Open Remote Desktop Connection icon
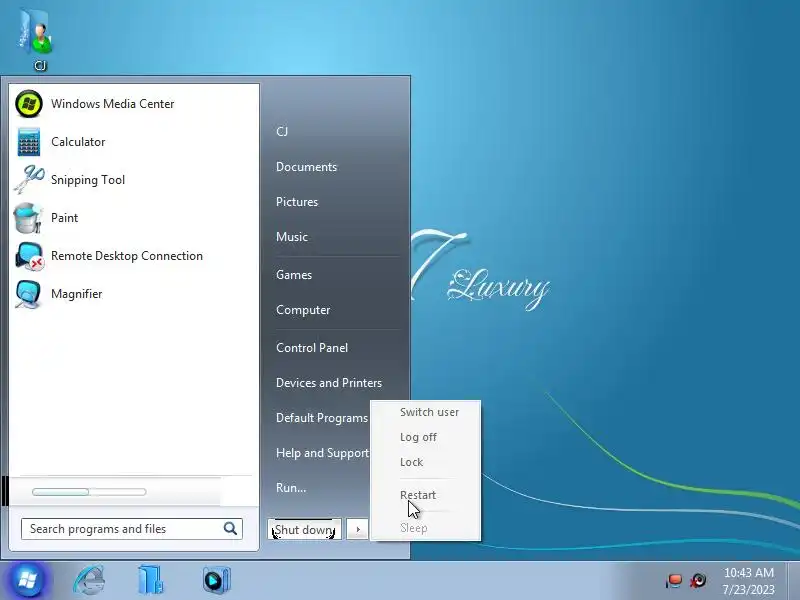 [29, 256]
